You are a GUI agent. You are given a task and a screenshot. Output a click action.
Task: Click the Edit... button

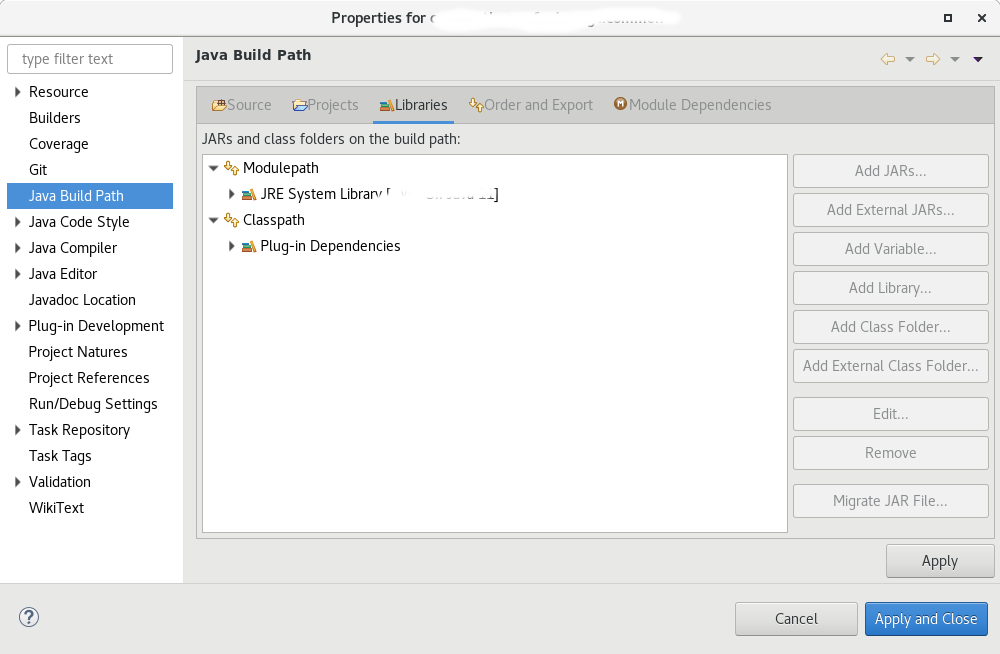point(890,414)
